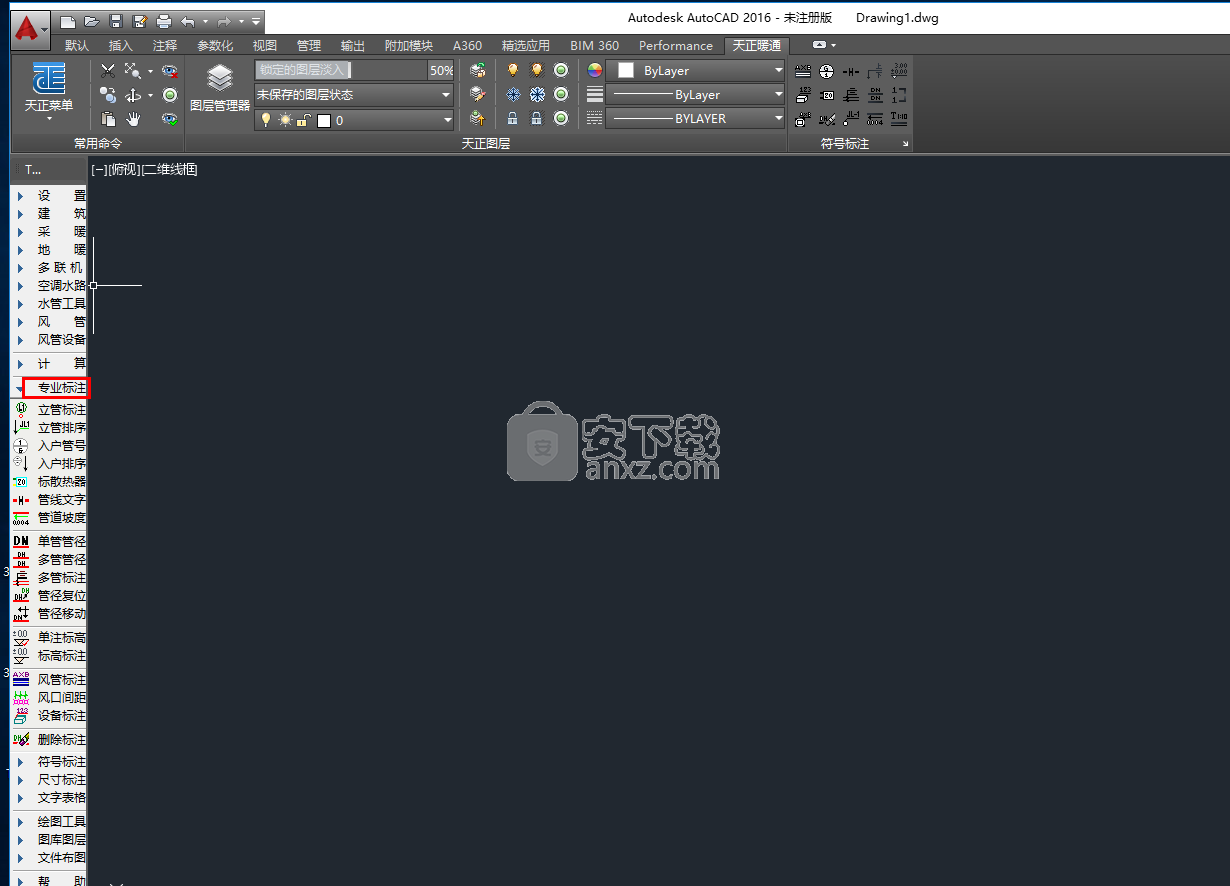The image size is (1230, 886).
Task: Click the white ByLayer color swatch
Action: 626,71
